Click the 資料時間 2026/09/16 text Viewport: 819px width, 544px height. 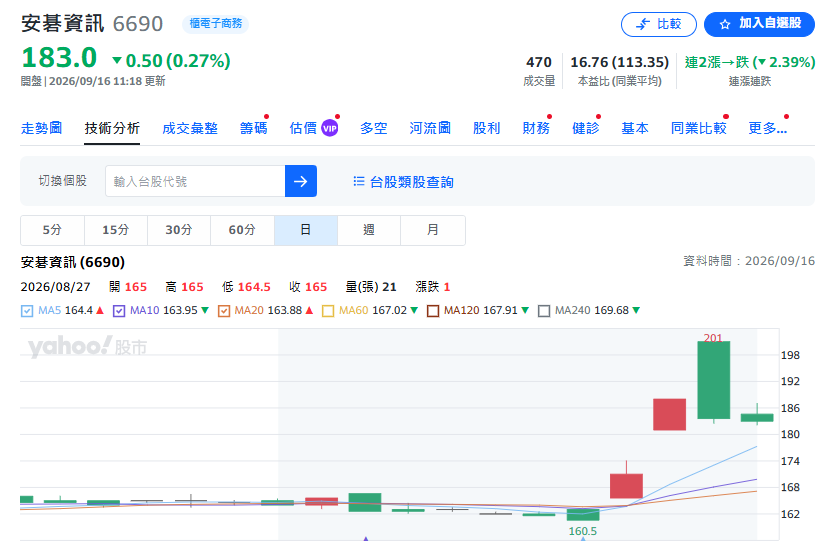point(749,261)
